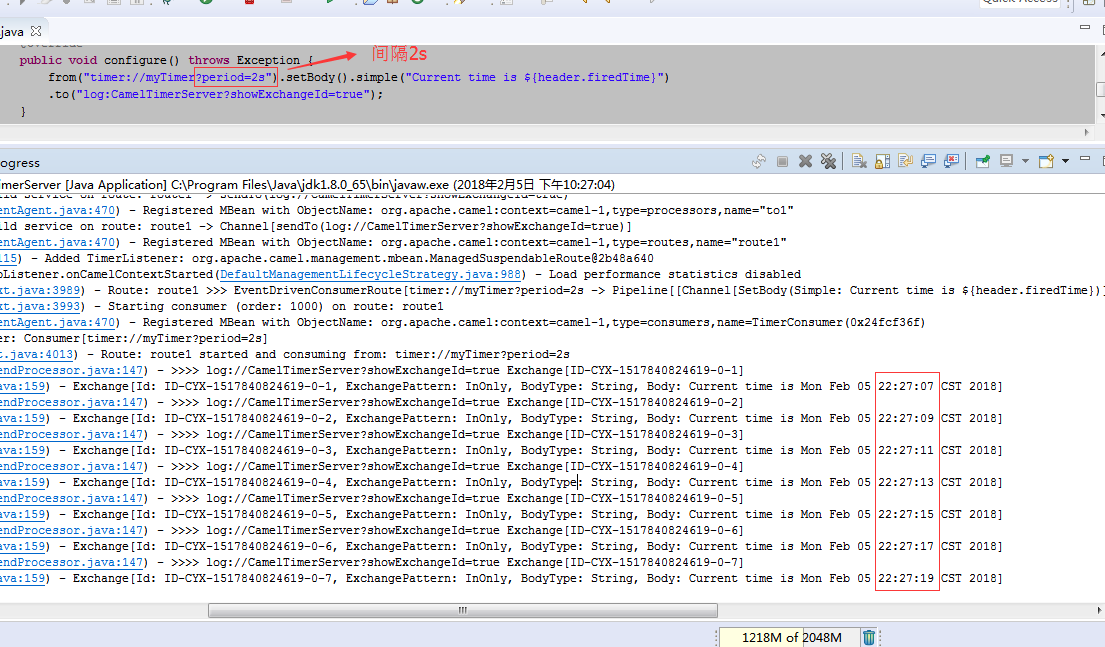Click the editor horizontal scrollbar right arrow
Viewport: 1105px width, 647px height.
[1087, 133]
